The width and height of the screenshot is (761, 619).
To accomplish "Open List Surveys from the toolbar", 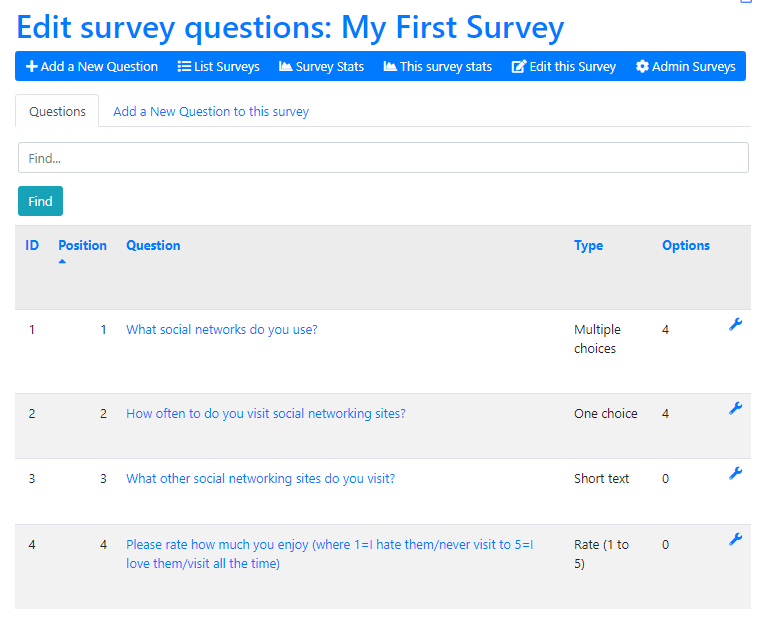I will click(x=218, y=67).
